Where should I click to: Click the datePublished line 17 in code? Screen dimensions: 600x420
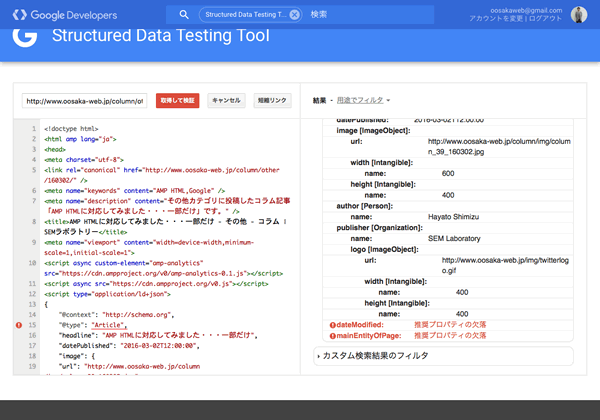click(x=129, y=346)
